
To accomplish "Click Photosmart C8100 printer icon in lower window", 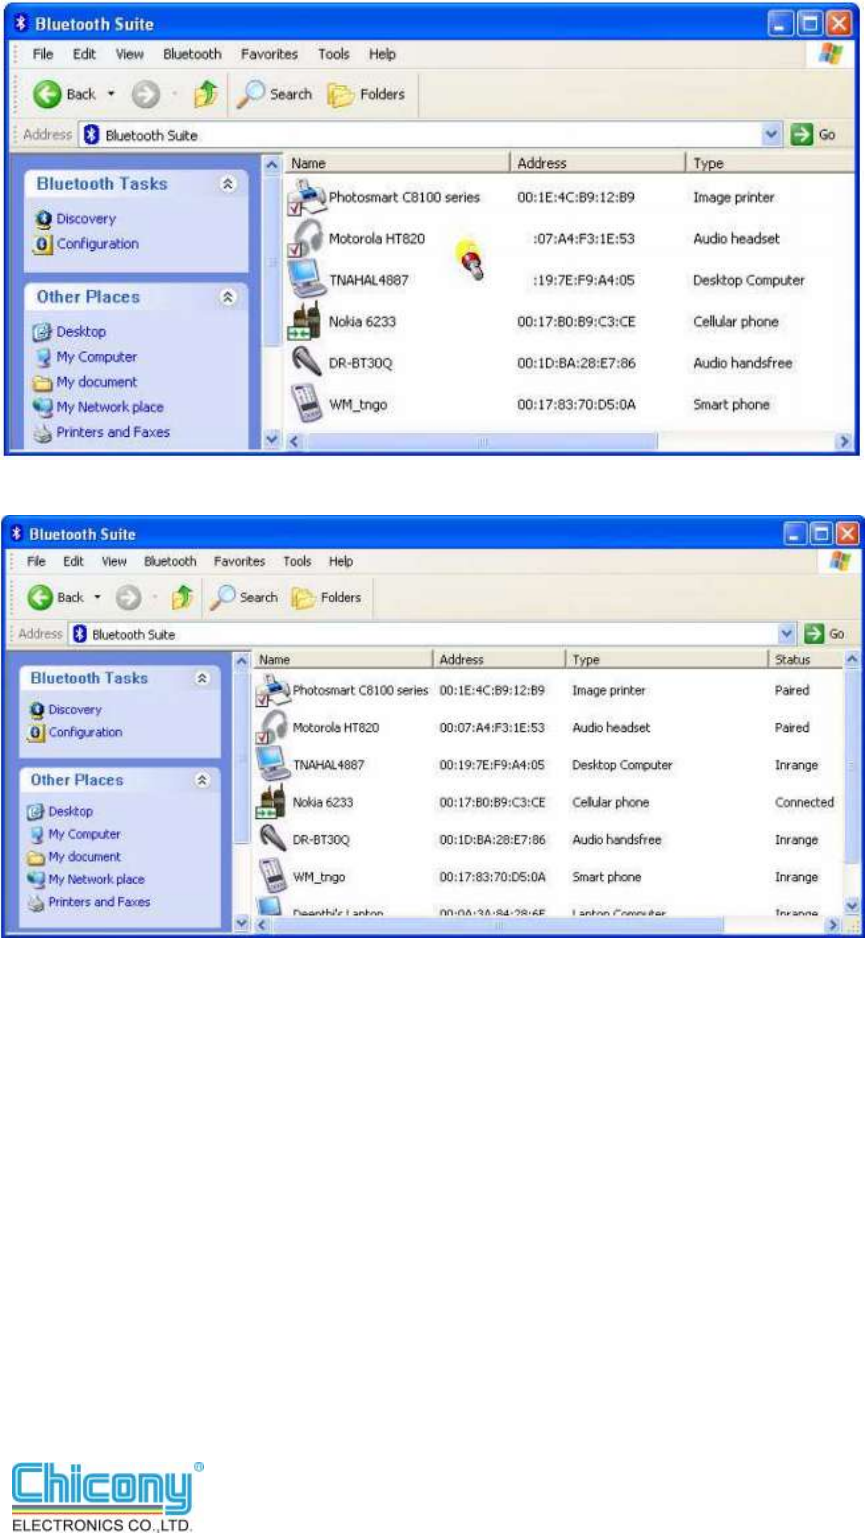I will click(273, 691).
